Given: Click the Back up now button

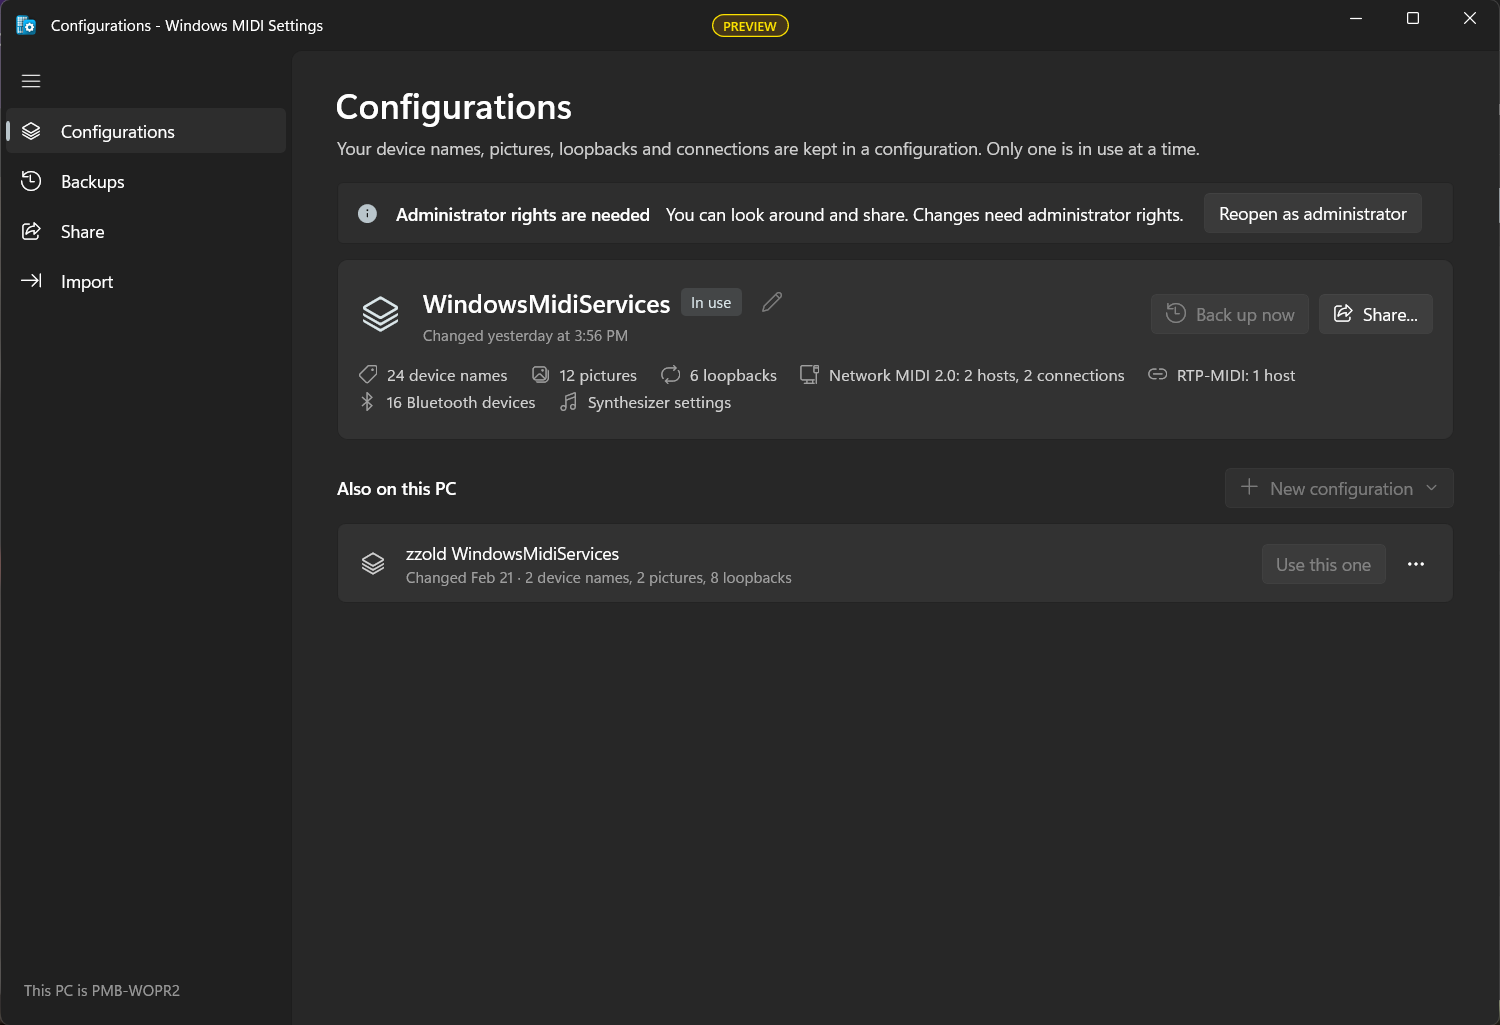Looking at the screenshot, I should click(1229, 314).
